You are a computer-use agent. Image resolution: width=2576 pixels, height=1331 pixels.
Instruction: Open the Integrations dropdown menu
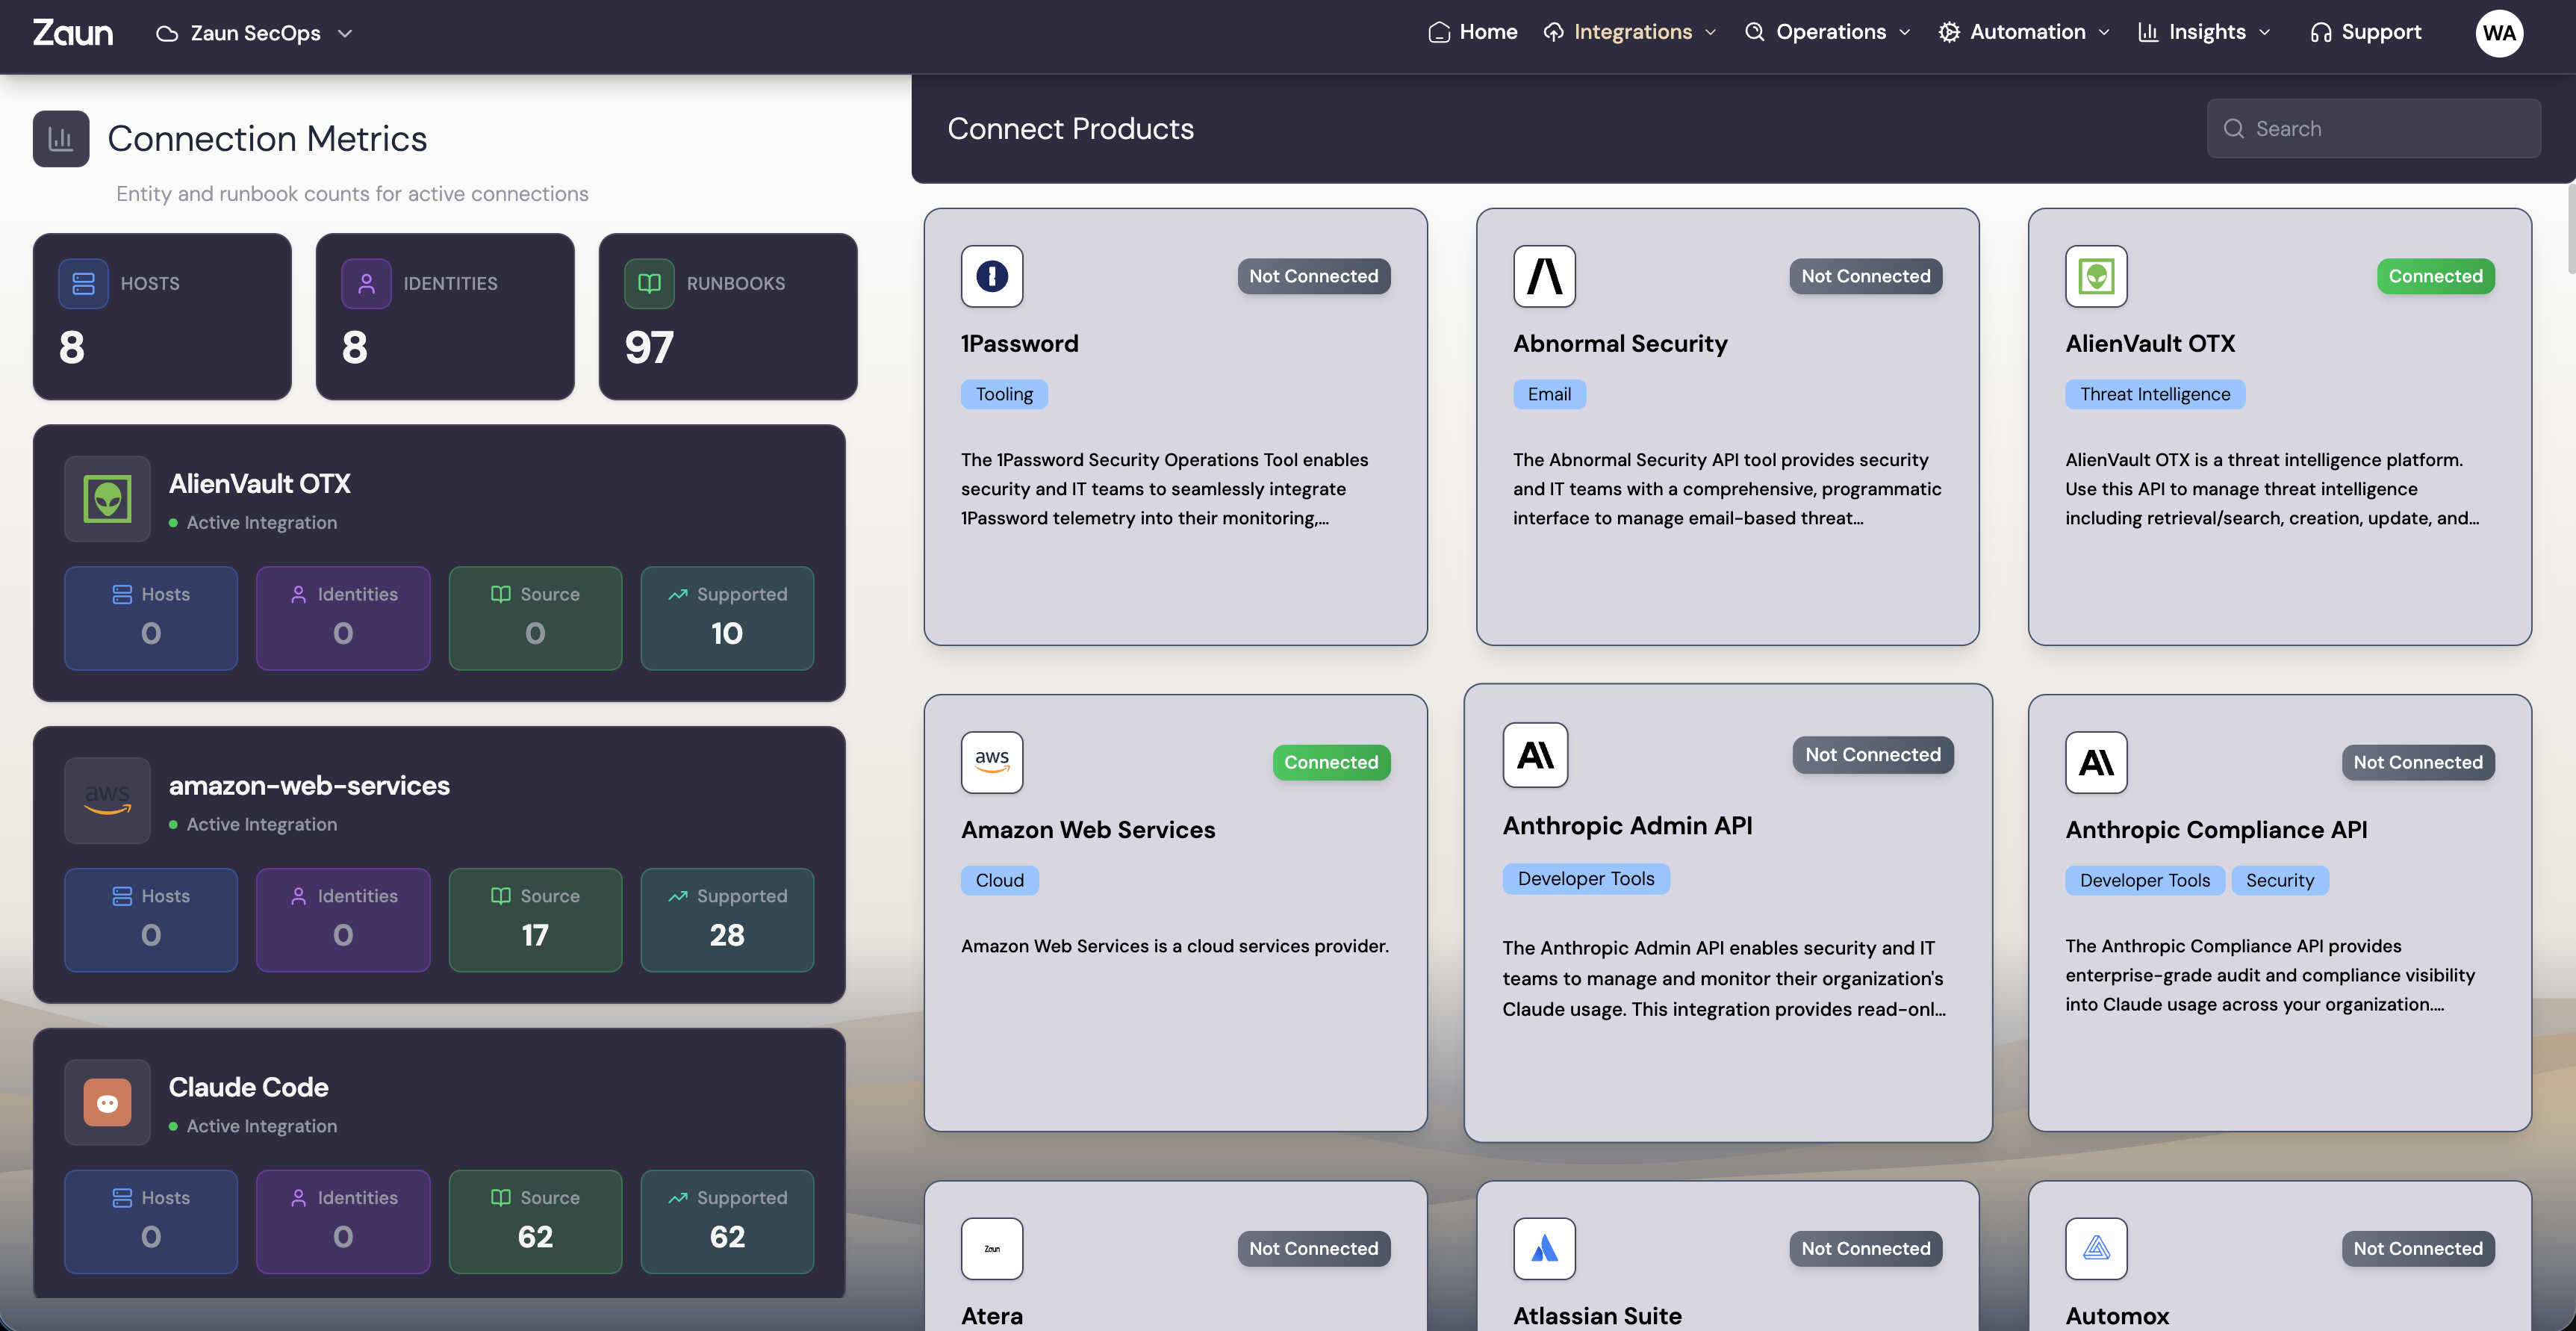pos(1630,32)
